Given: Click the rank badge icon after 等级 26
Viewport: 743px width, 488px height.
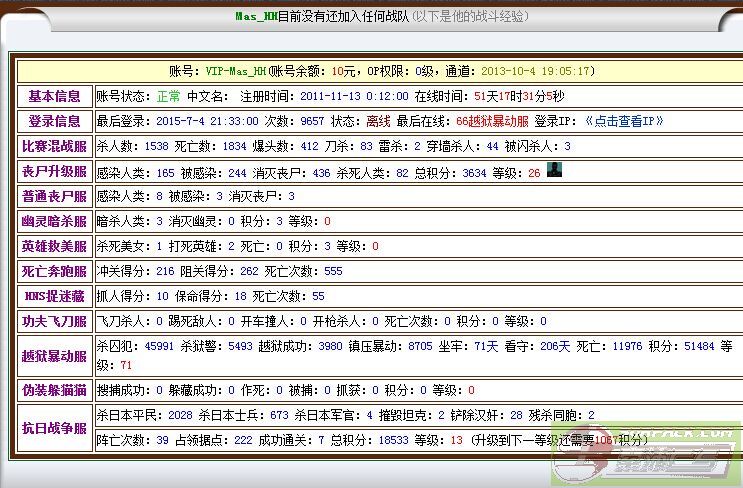Looking at the screenshot, I should point(554,170).
